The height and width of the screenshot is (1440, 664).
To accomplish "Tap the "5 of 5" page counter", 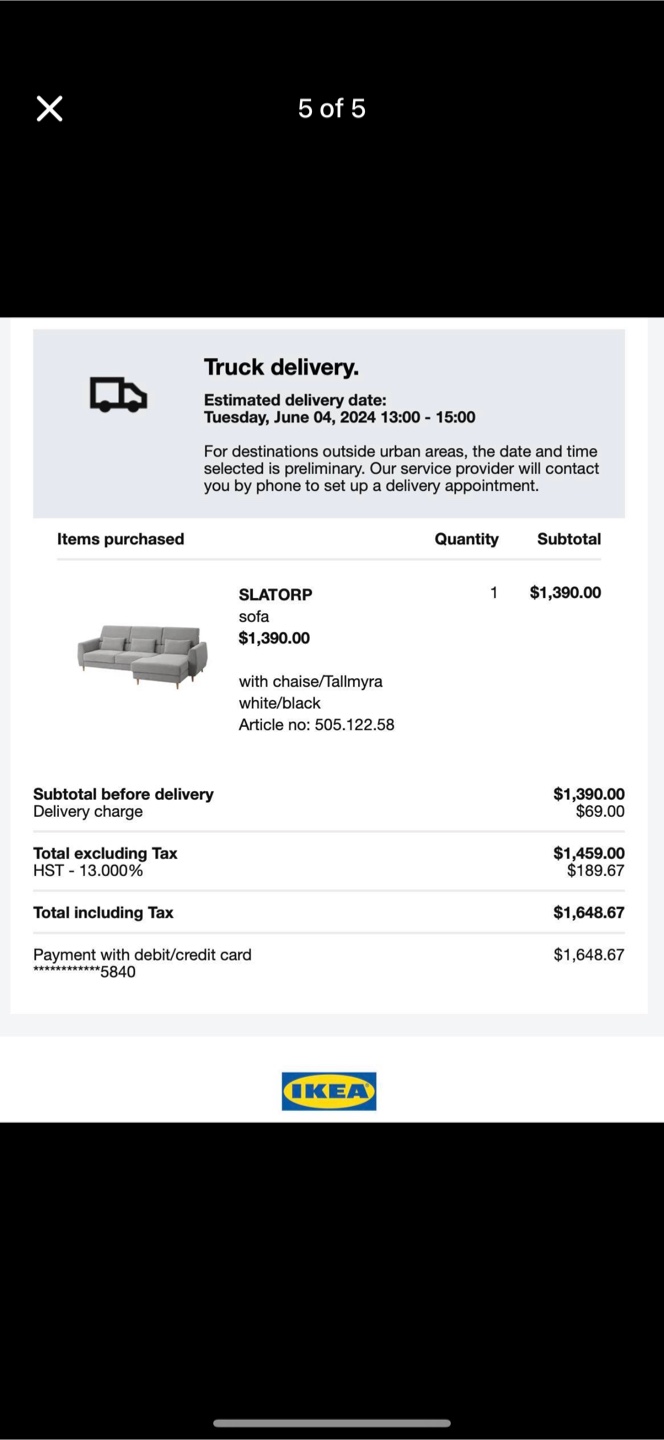I will (x=331, y=108).
